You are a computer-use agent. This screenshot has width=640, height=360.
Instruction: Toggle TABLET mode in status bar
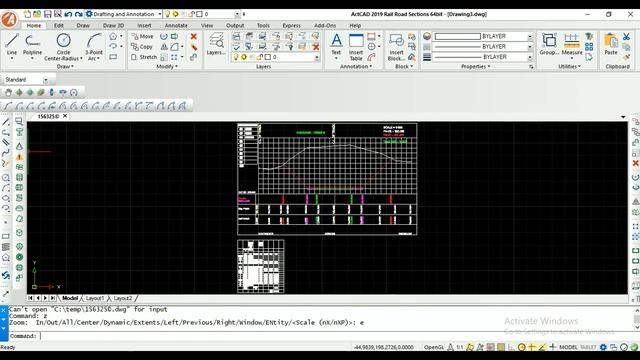pos(588,347)
